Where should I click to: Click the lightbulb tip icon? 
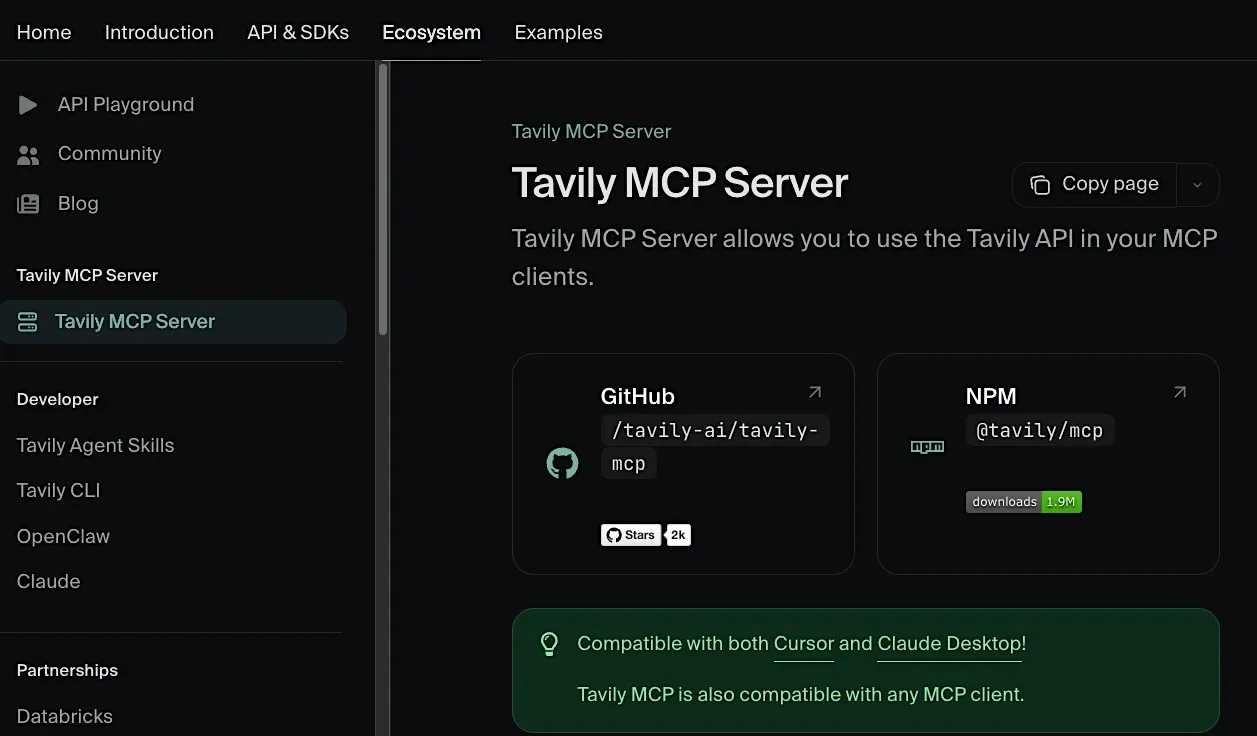(x=549, y=644)
